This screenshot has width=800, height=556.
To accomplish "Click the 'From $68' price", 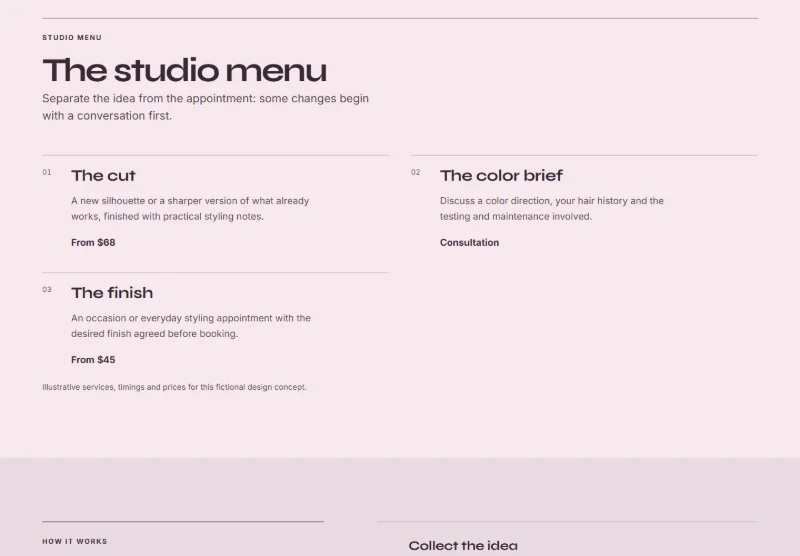I will tap(93, 243).
